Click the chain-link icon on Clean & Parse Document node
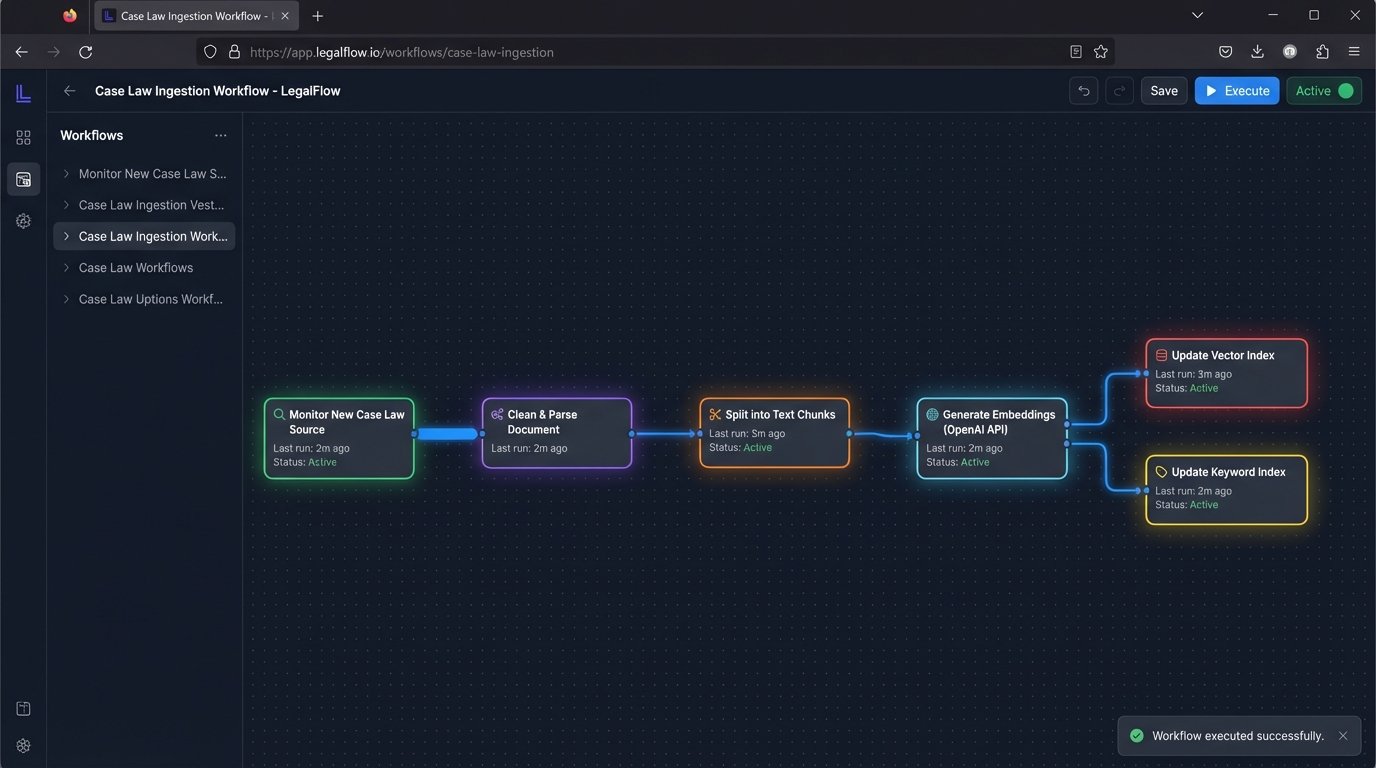 coord(496,413)
